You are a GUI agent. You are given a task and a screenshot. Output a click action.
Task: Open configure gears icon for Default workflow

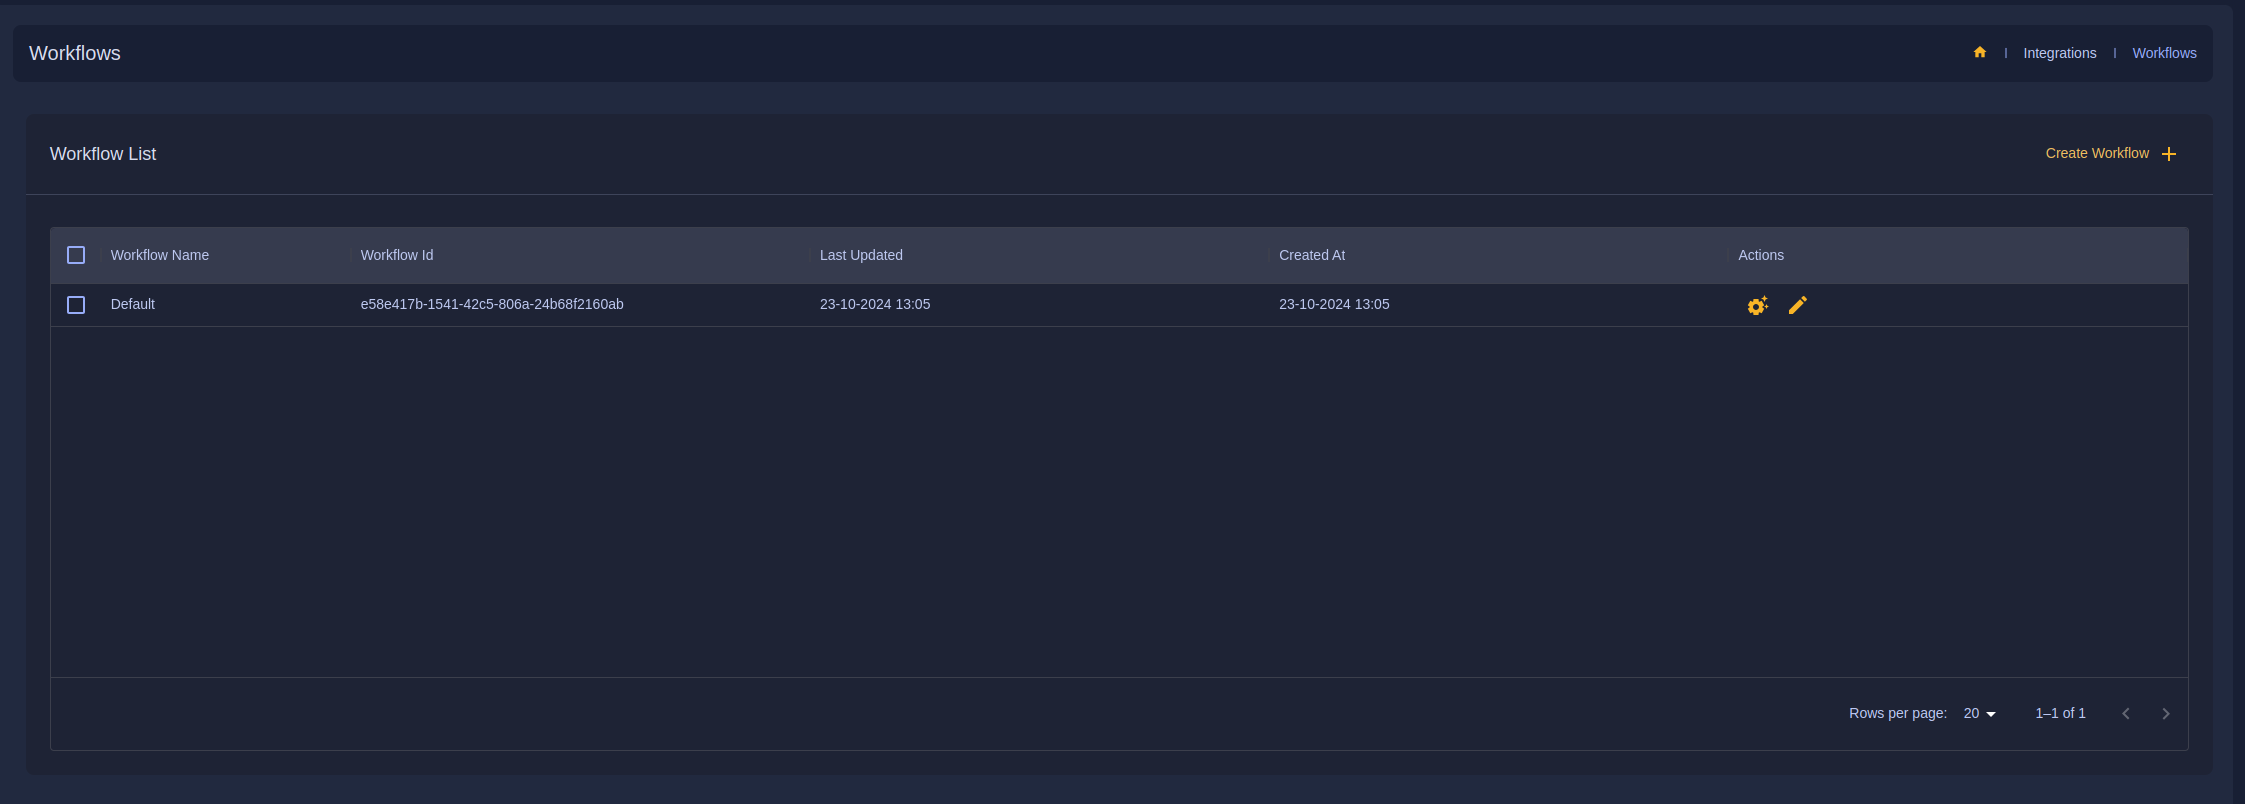1757,306
